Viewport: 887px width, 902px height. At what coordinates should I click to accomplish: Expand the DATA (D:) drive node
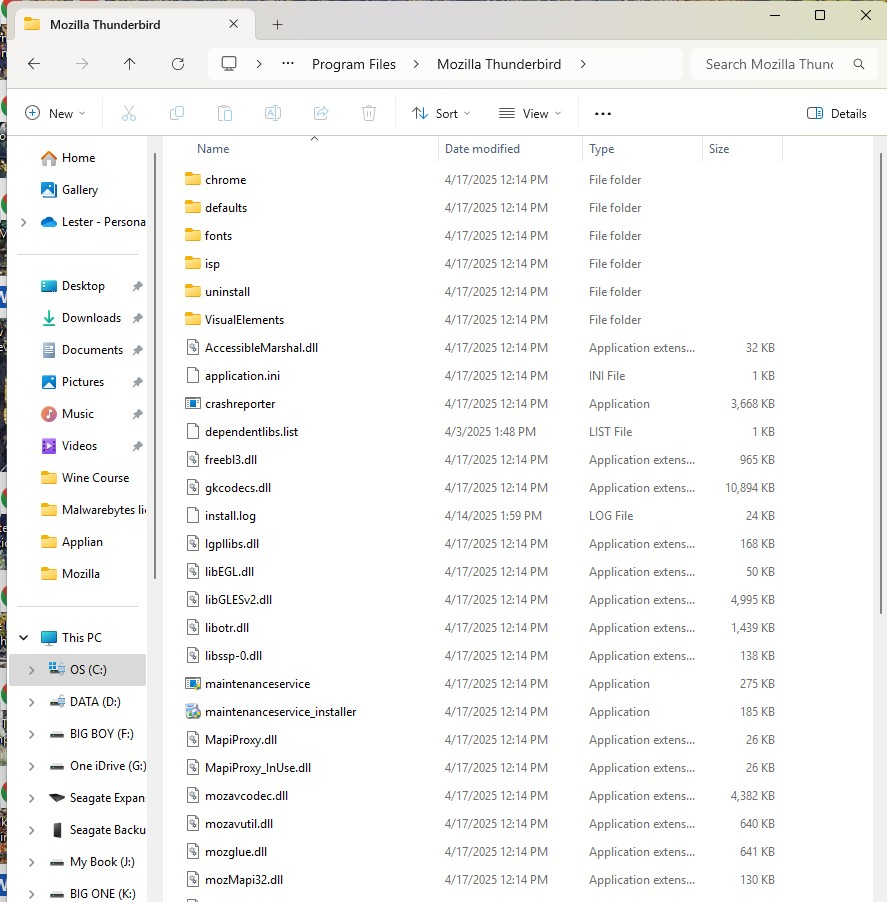32,702
